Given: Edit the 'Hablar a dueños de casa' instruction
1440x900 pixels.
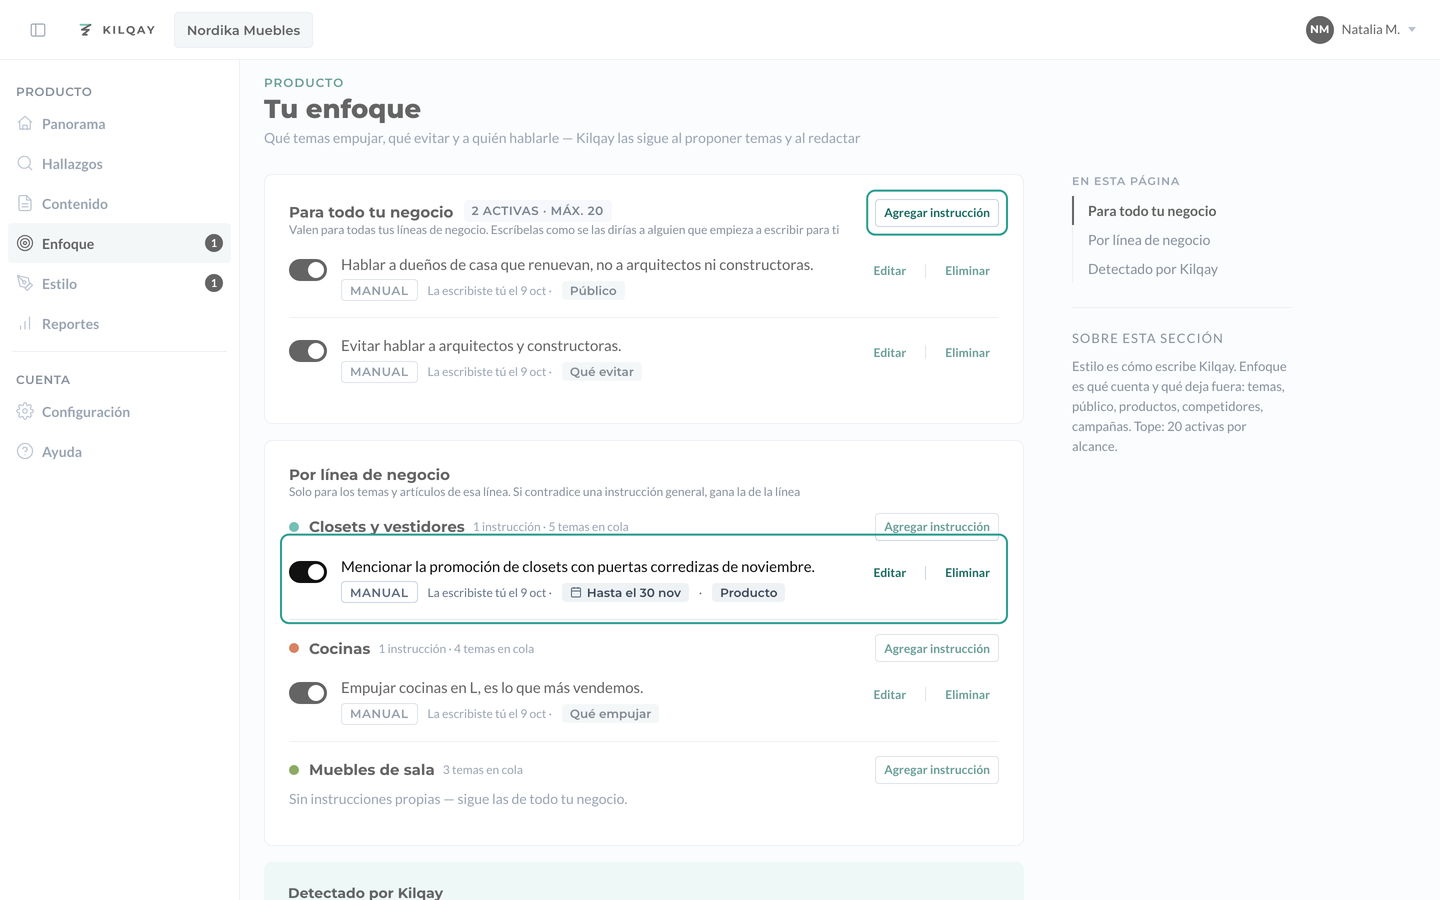Looking at the screenshot, I should [x=889, y=271].
